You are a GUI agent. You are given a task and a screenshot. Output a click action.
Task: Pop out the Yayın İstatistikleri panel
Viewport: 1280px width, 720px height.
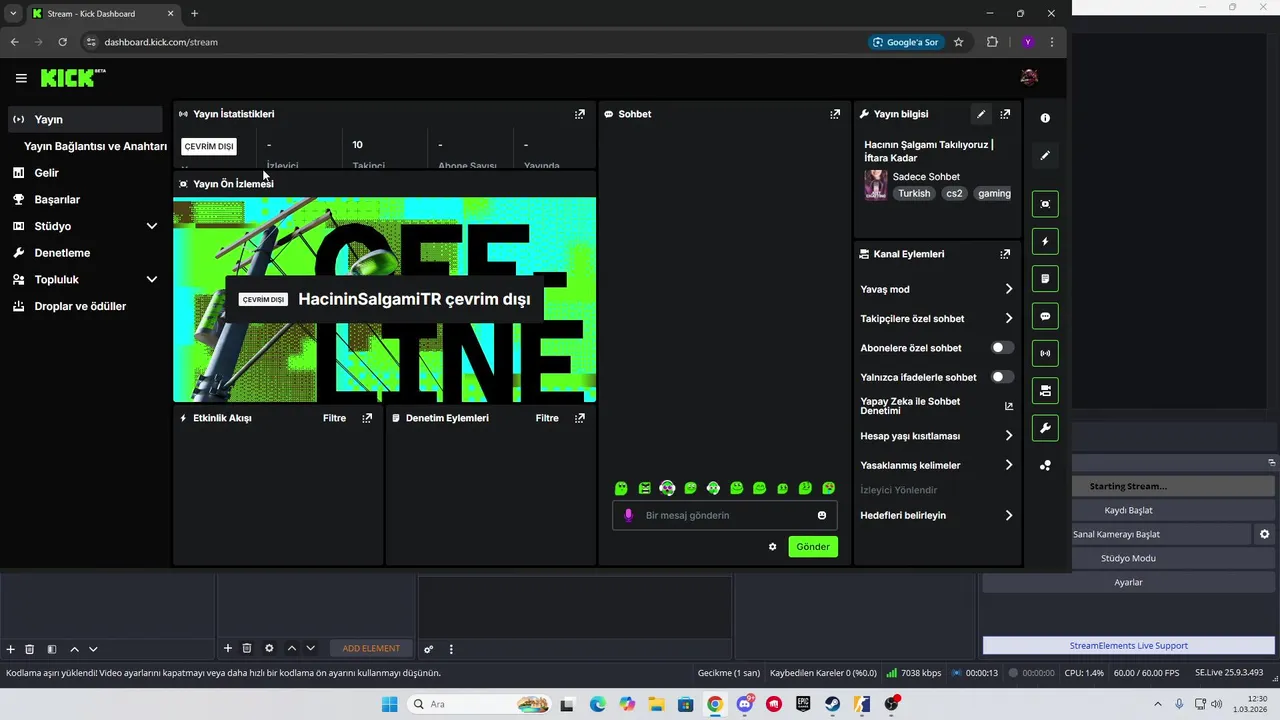(580, 114)
